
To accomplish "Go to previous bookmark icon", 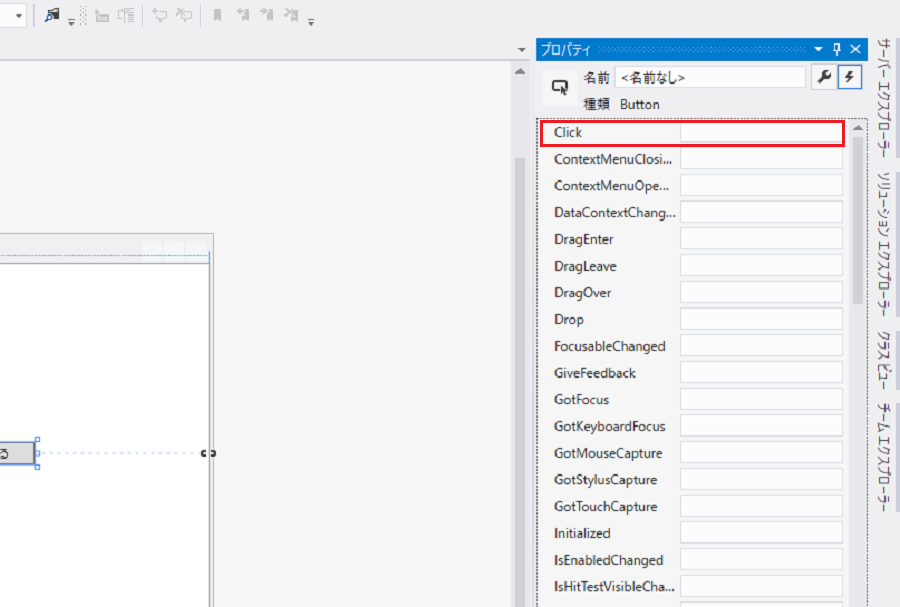I will [242, 15].
